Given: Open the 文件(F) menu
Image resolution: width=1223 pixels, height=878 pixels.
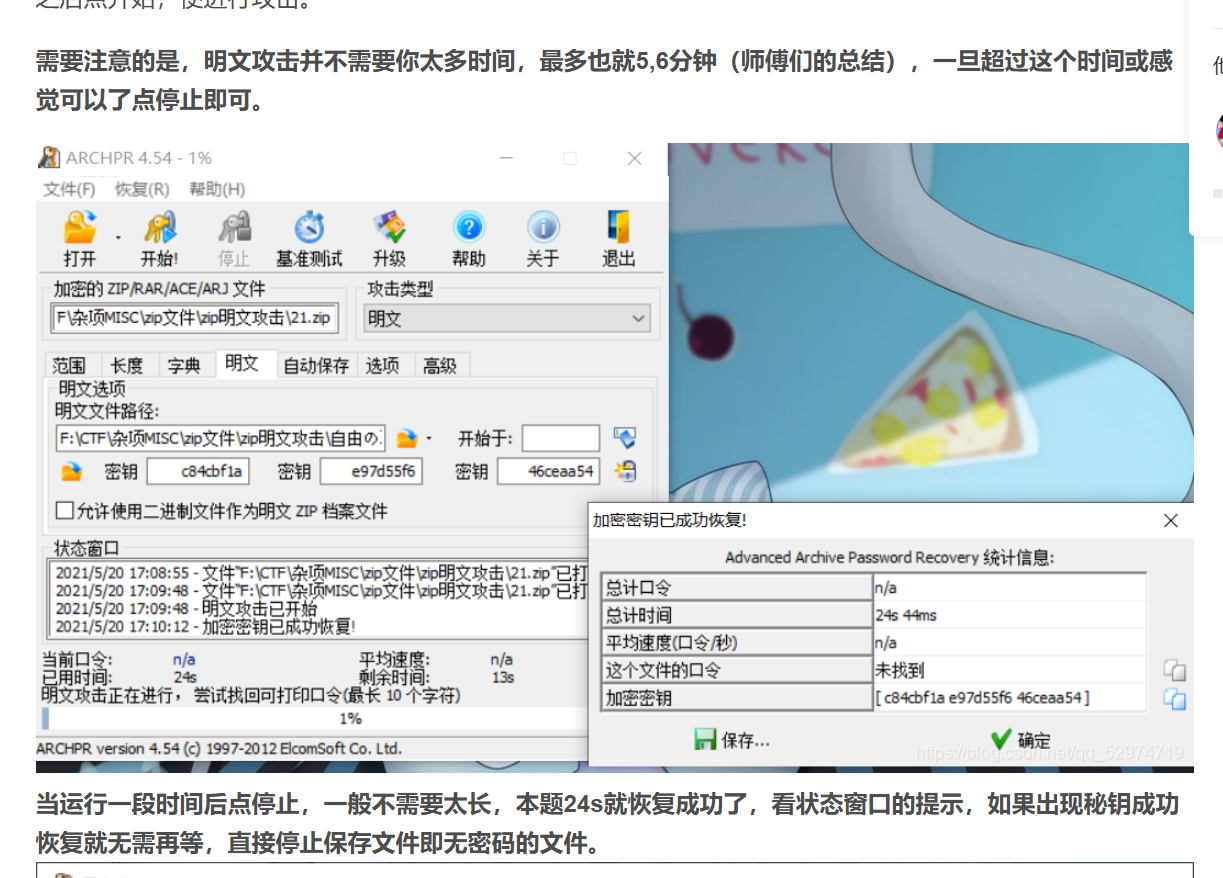Looking at the screenshot, I should pyautogui.click(x=69, y=189).
